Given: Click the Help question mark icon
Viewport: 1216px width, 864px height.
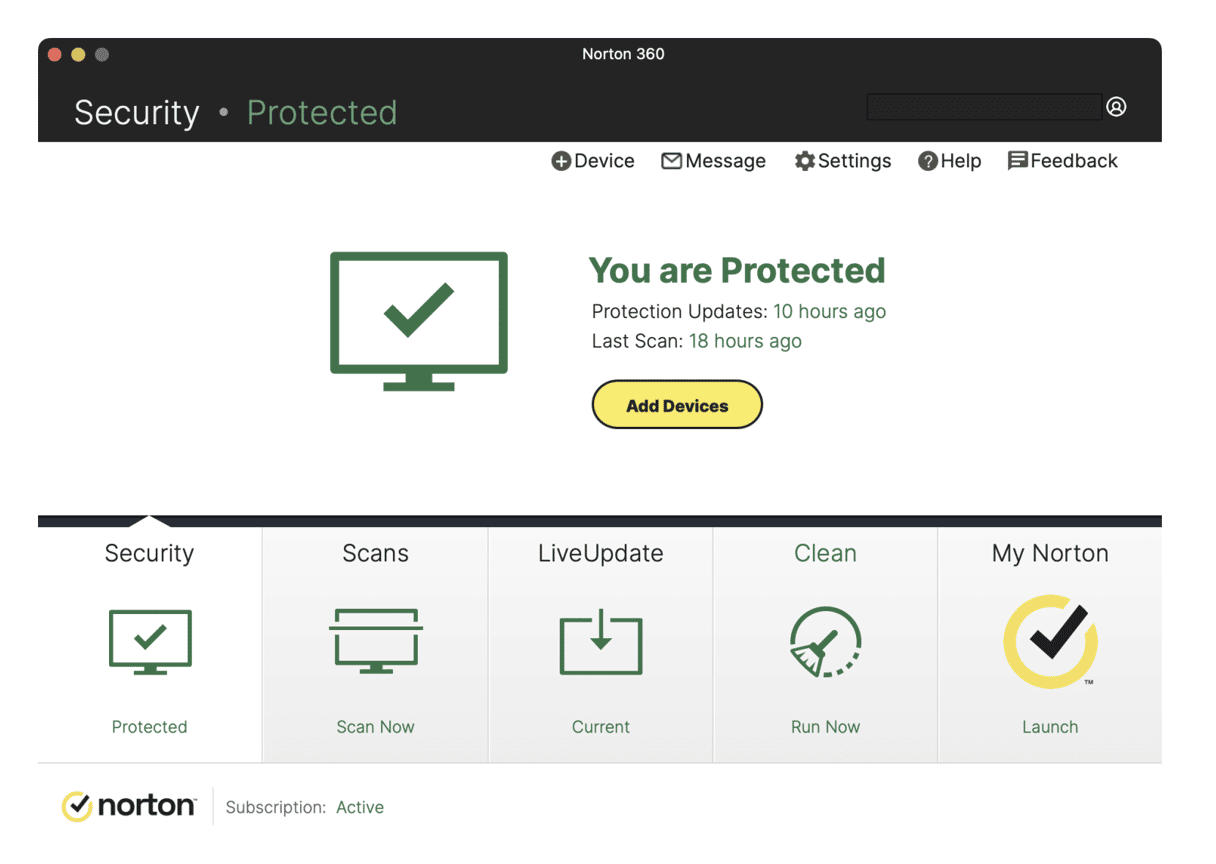Looking at the screenshot, I should 926,160.
